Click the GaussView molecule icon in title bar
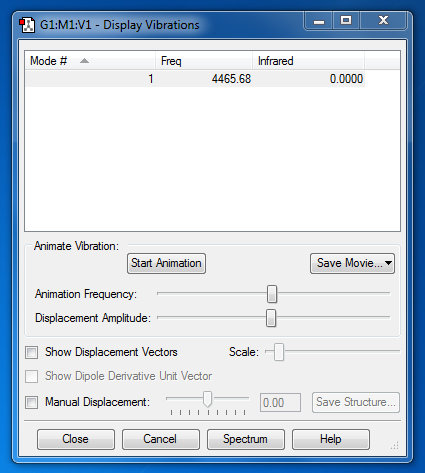 pyautogui.click(x=27, y=25)
